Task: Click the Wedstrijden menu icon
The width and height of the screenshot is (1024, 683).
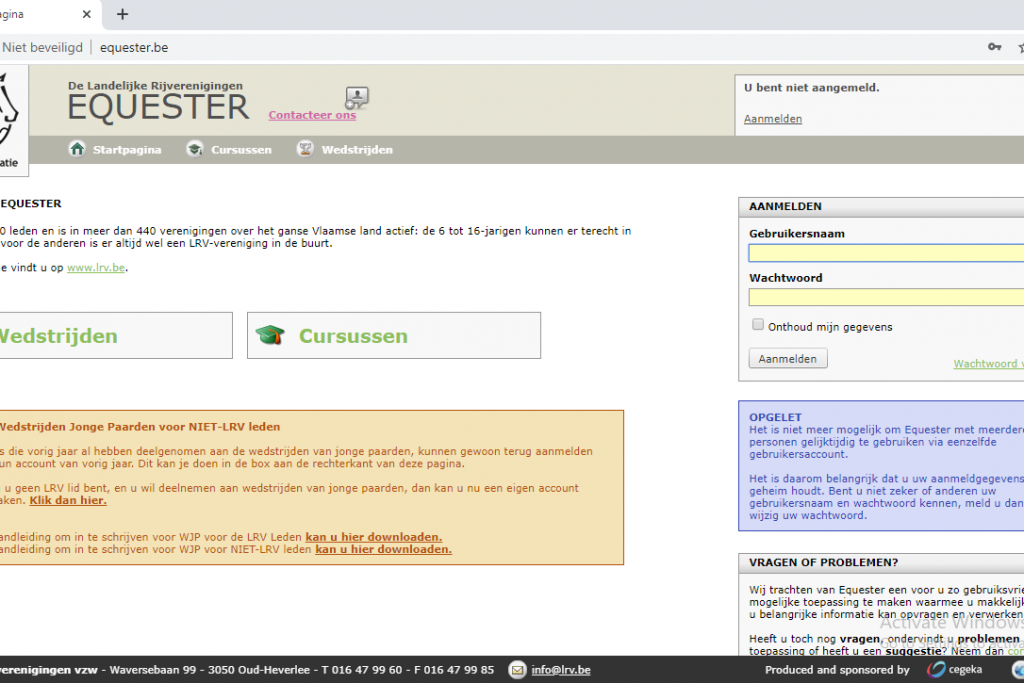Action: click(305, 149)
